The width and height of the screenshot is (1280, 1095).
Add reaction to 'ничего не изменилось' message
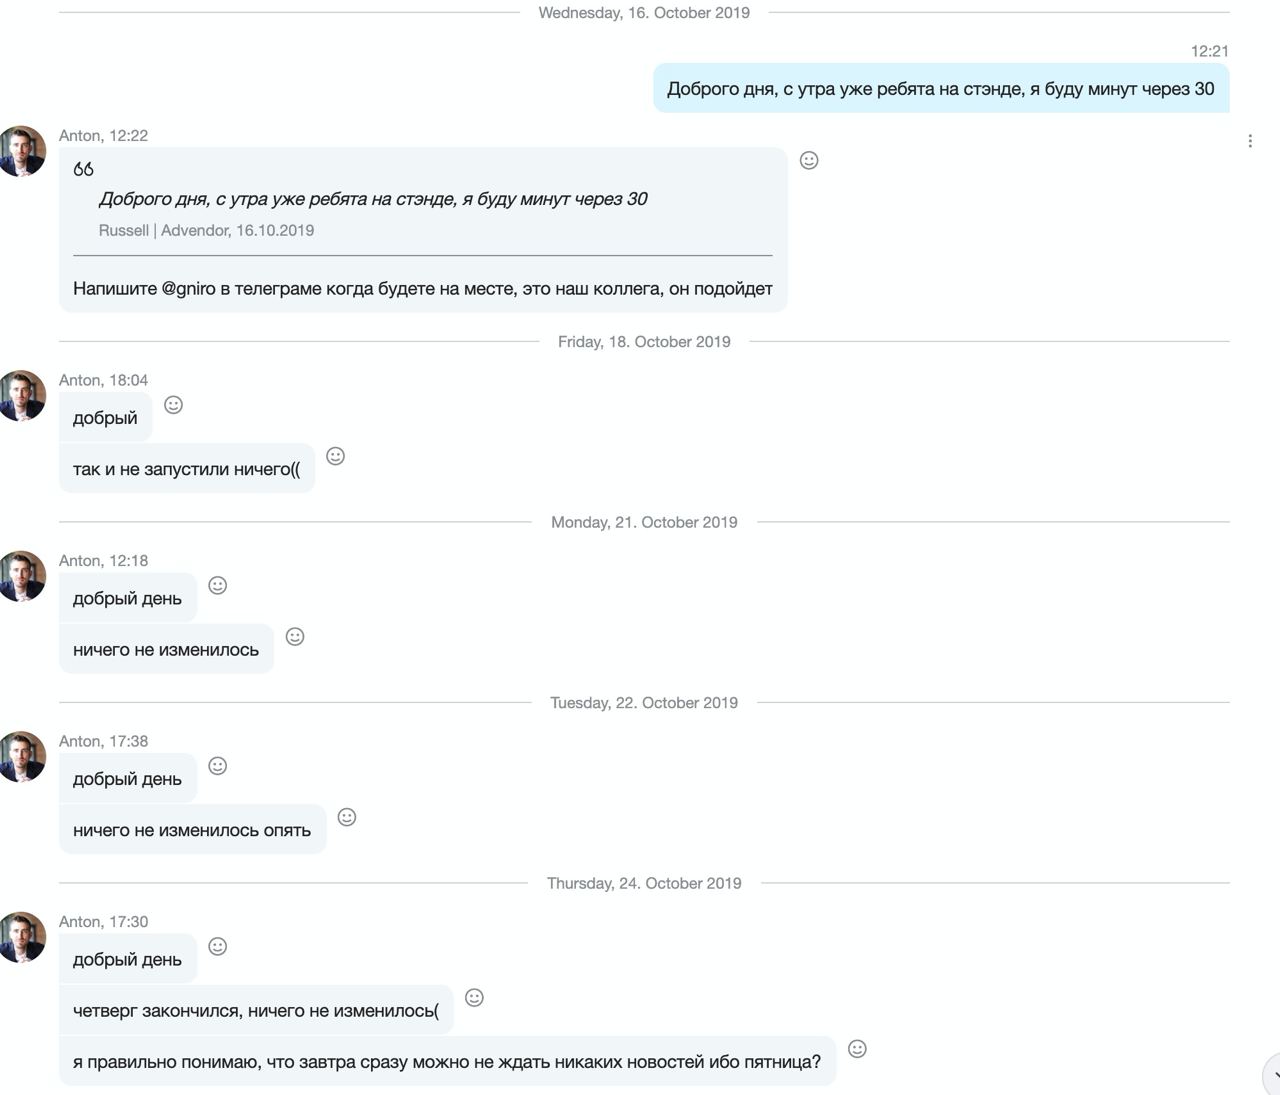coord(295,636)
